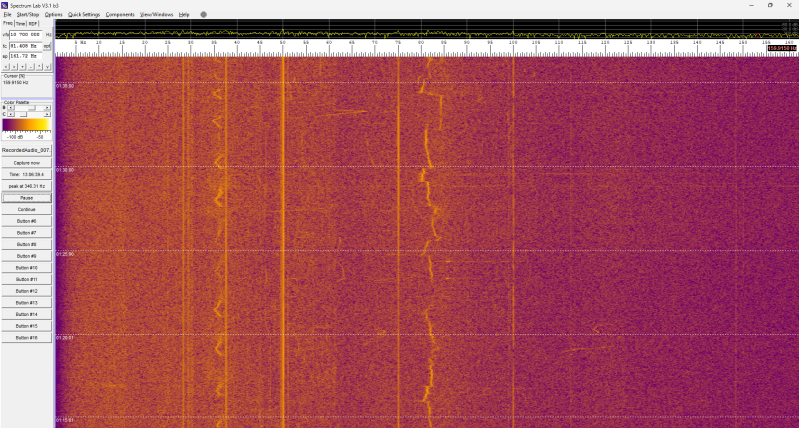The width and height of the screenshot is (799, 428).
Task: Click the down 'v' frequency button
Action: point(47,67)
